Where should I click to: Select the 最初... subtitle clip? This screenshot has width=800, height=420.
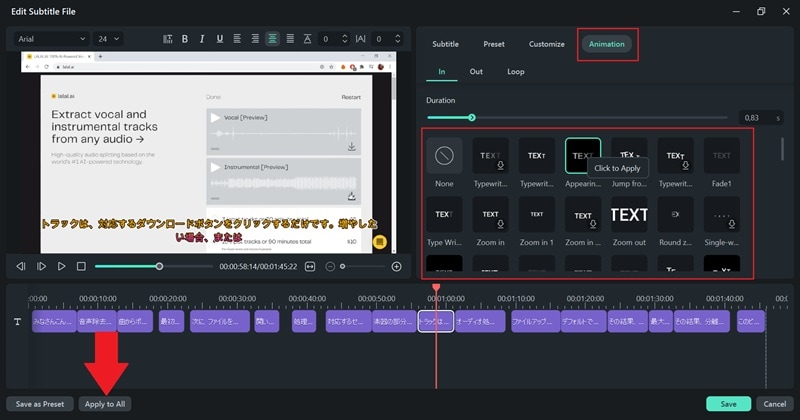171,322
